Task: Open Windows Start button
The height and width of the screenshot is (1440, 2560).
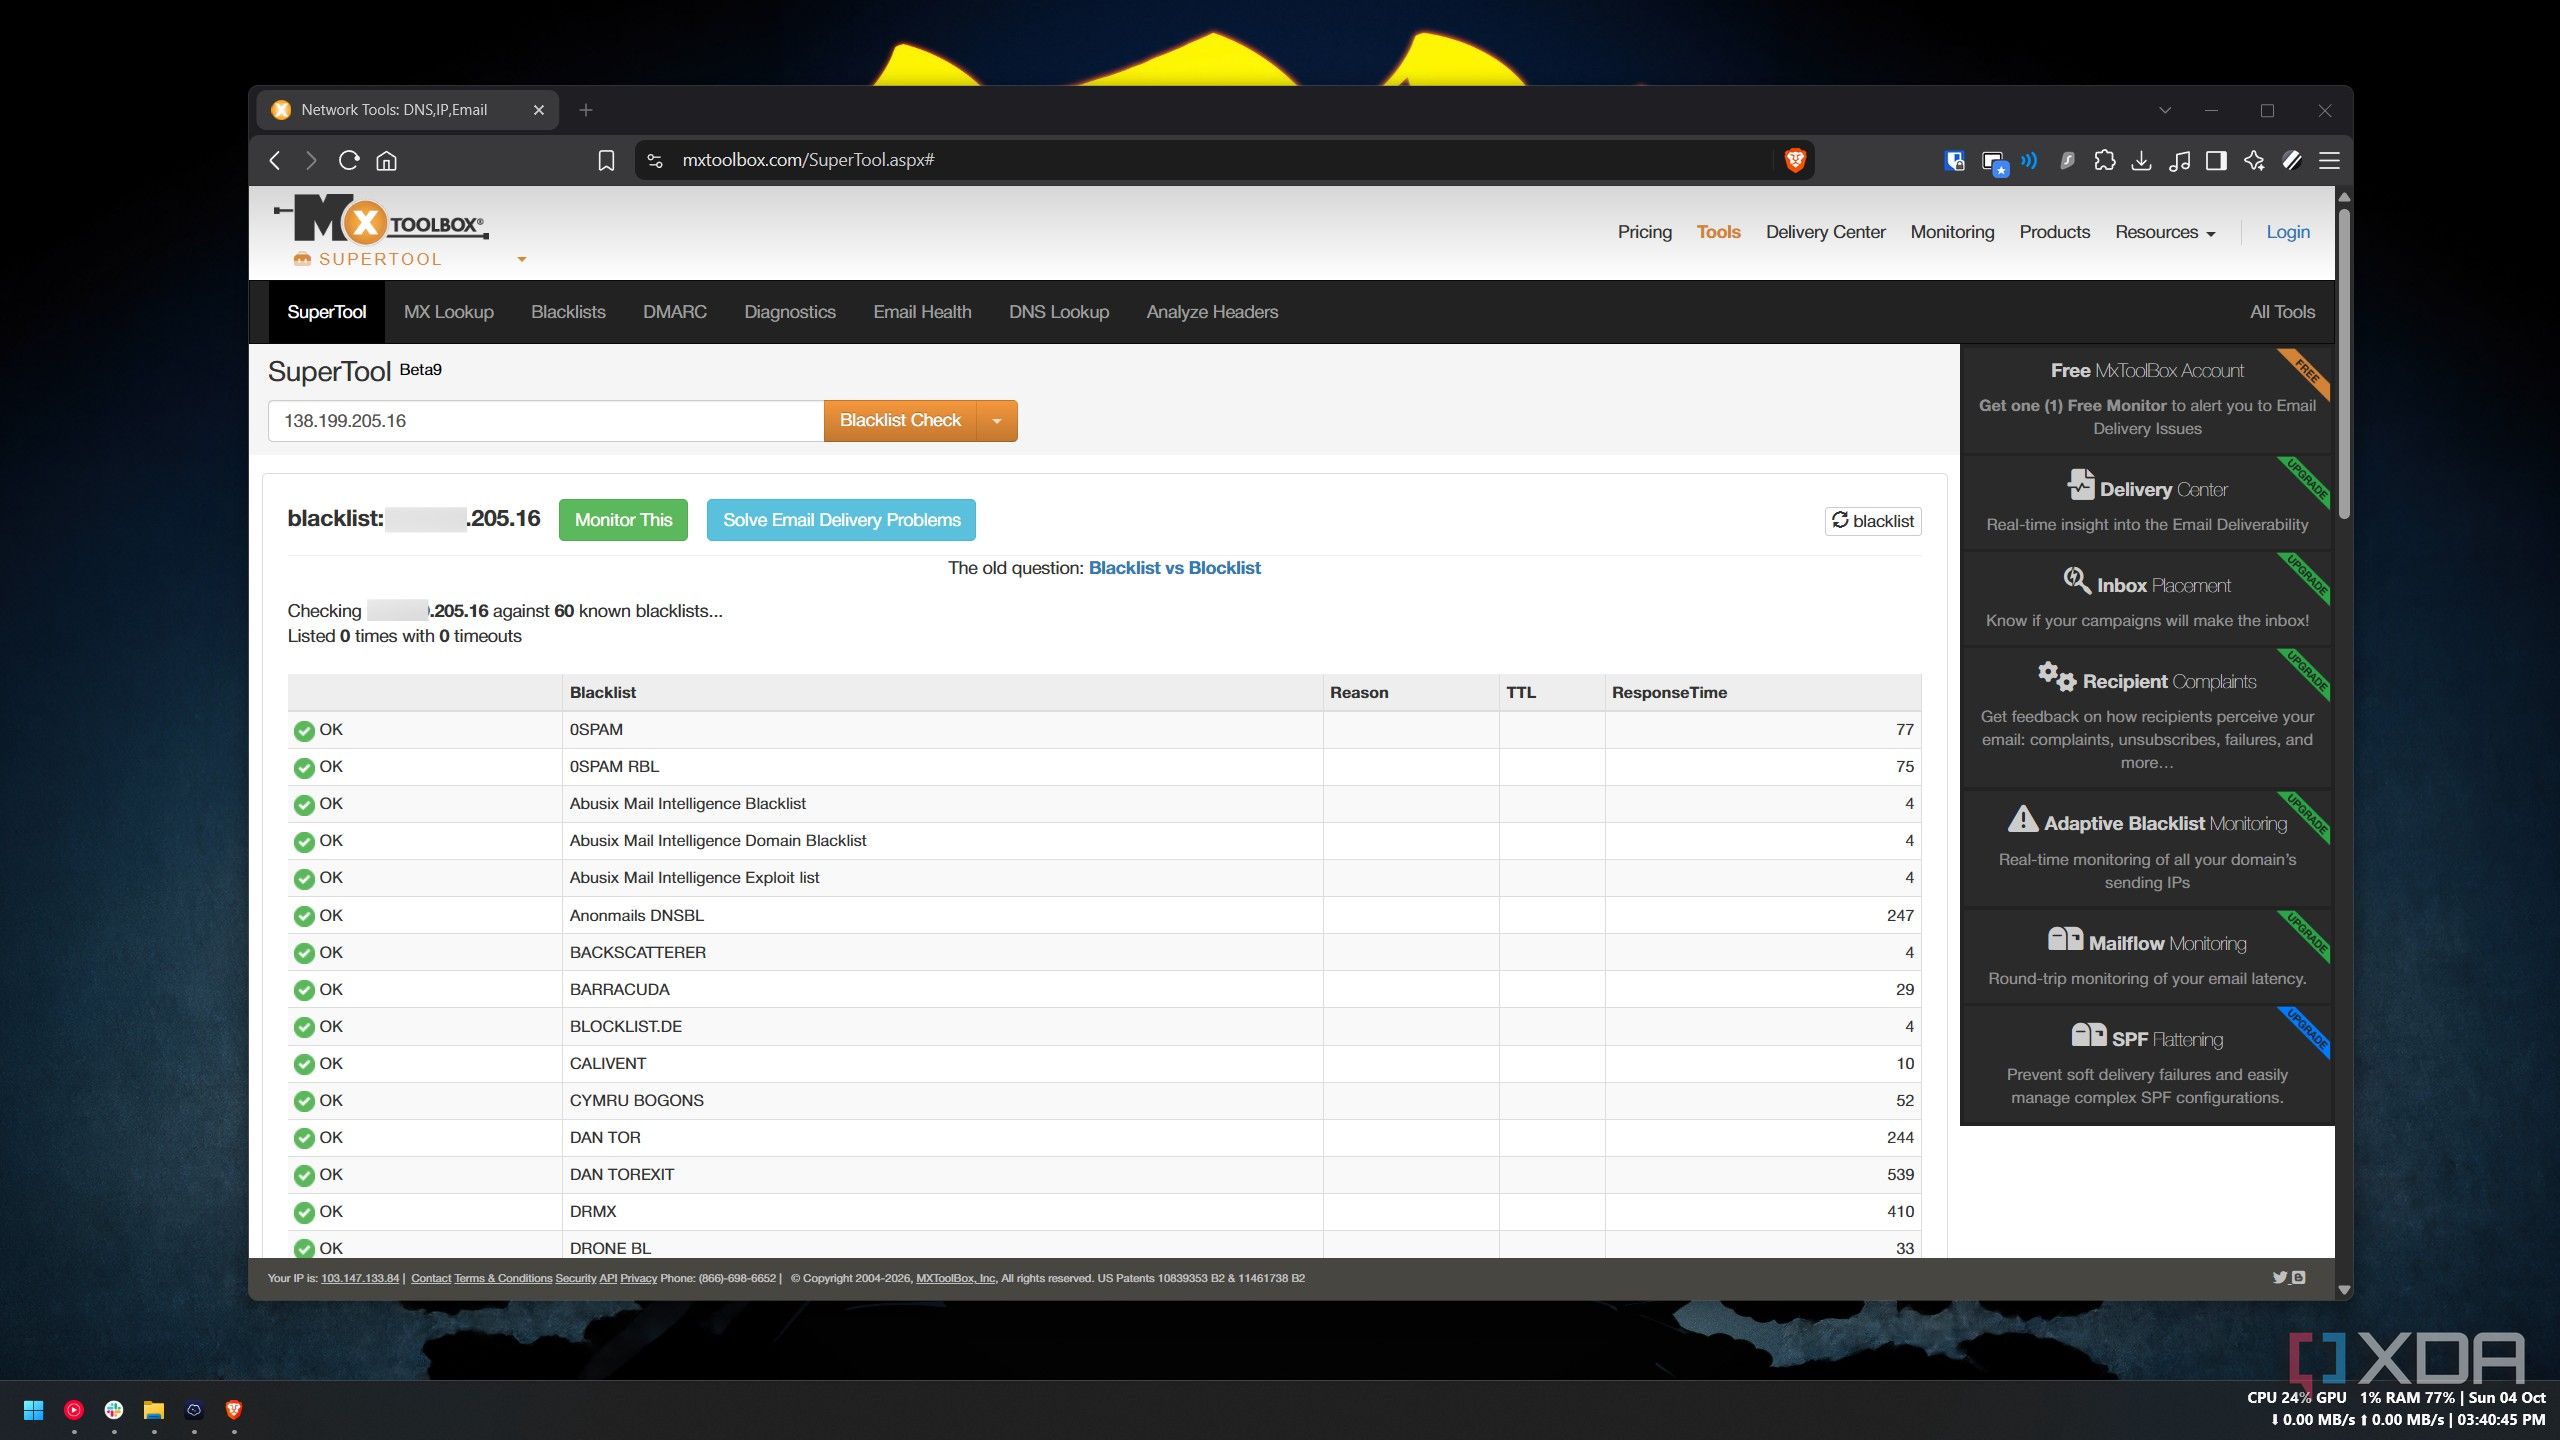Action: 33,1410
